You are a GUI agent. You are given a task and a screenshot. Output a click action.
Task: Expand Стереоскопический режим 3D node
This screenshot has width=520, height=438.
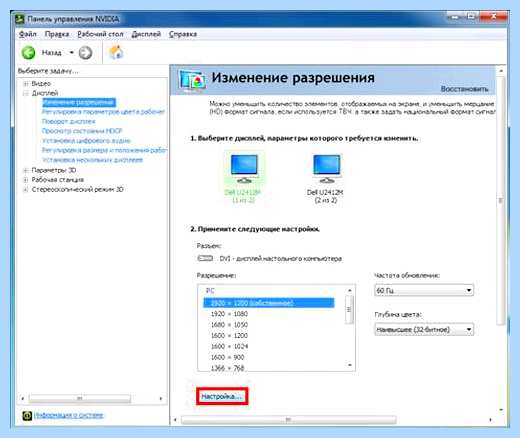pos(26,189)
